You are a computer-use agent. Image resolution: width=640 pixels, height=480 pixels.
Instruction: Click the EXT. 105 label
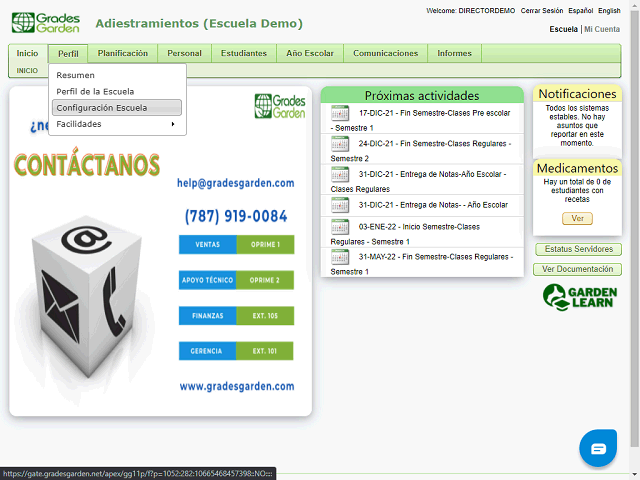[265, 316]
